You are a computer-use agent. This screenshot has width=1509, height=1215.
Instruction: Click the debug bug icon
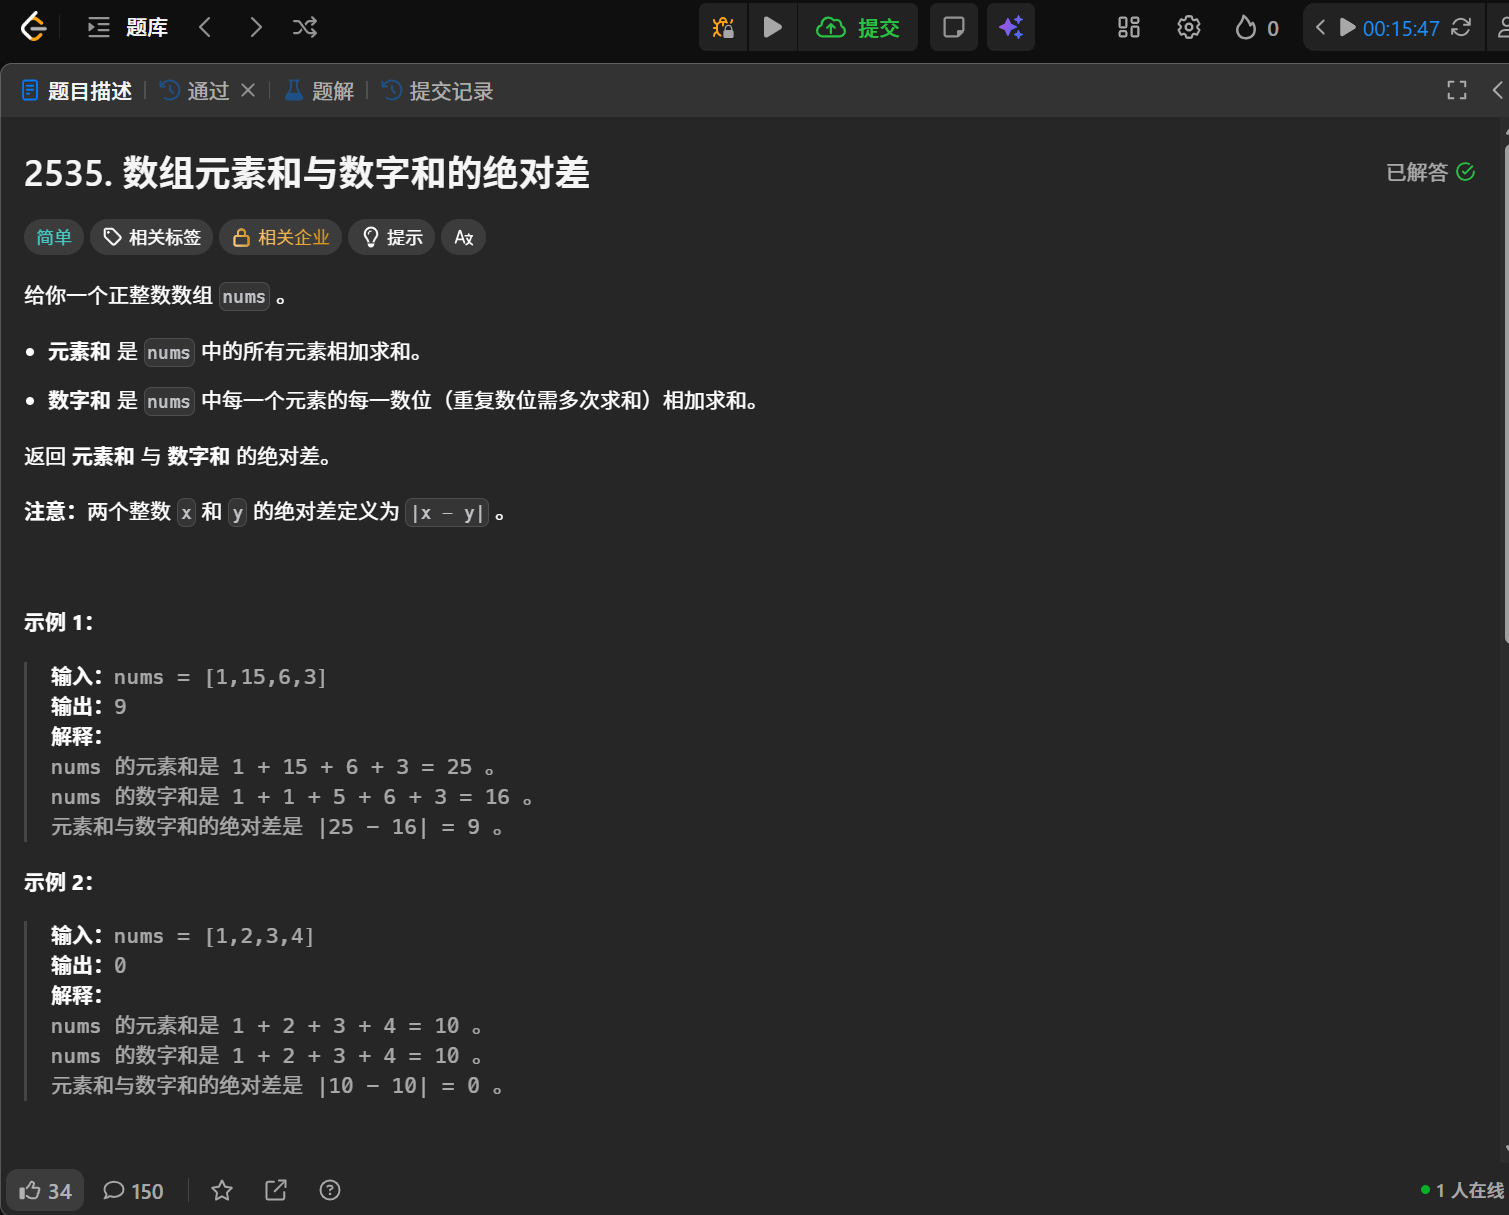point(723,27)
